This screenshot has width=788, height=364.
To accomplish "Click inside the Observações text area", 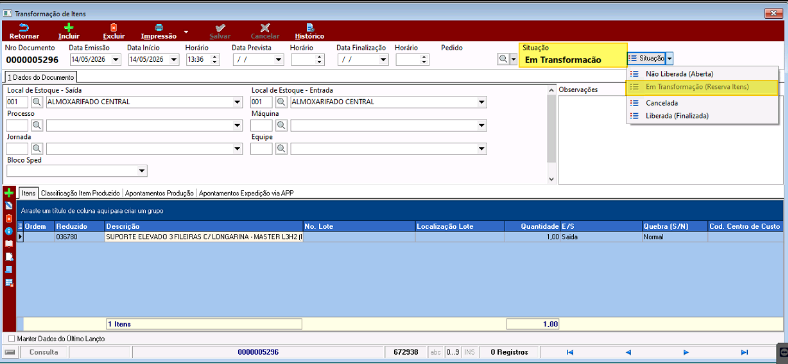I will (670, 140).
